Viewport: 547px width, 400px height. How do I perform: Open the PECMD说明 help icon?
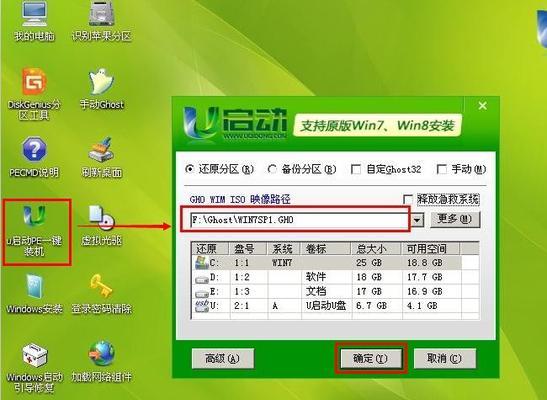[34, 157]
